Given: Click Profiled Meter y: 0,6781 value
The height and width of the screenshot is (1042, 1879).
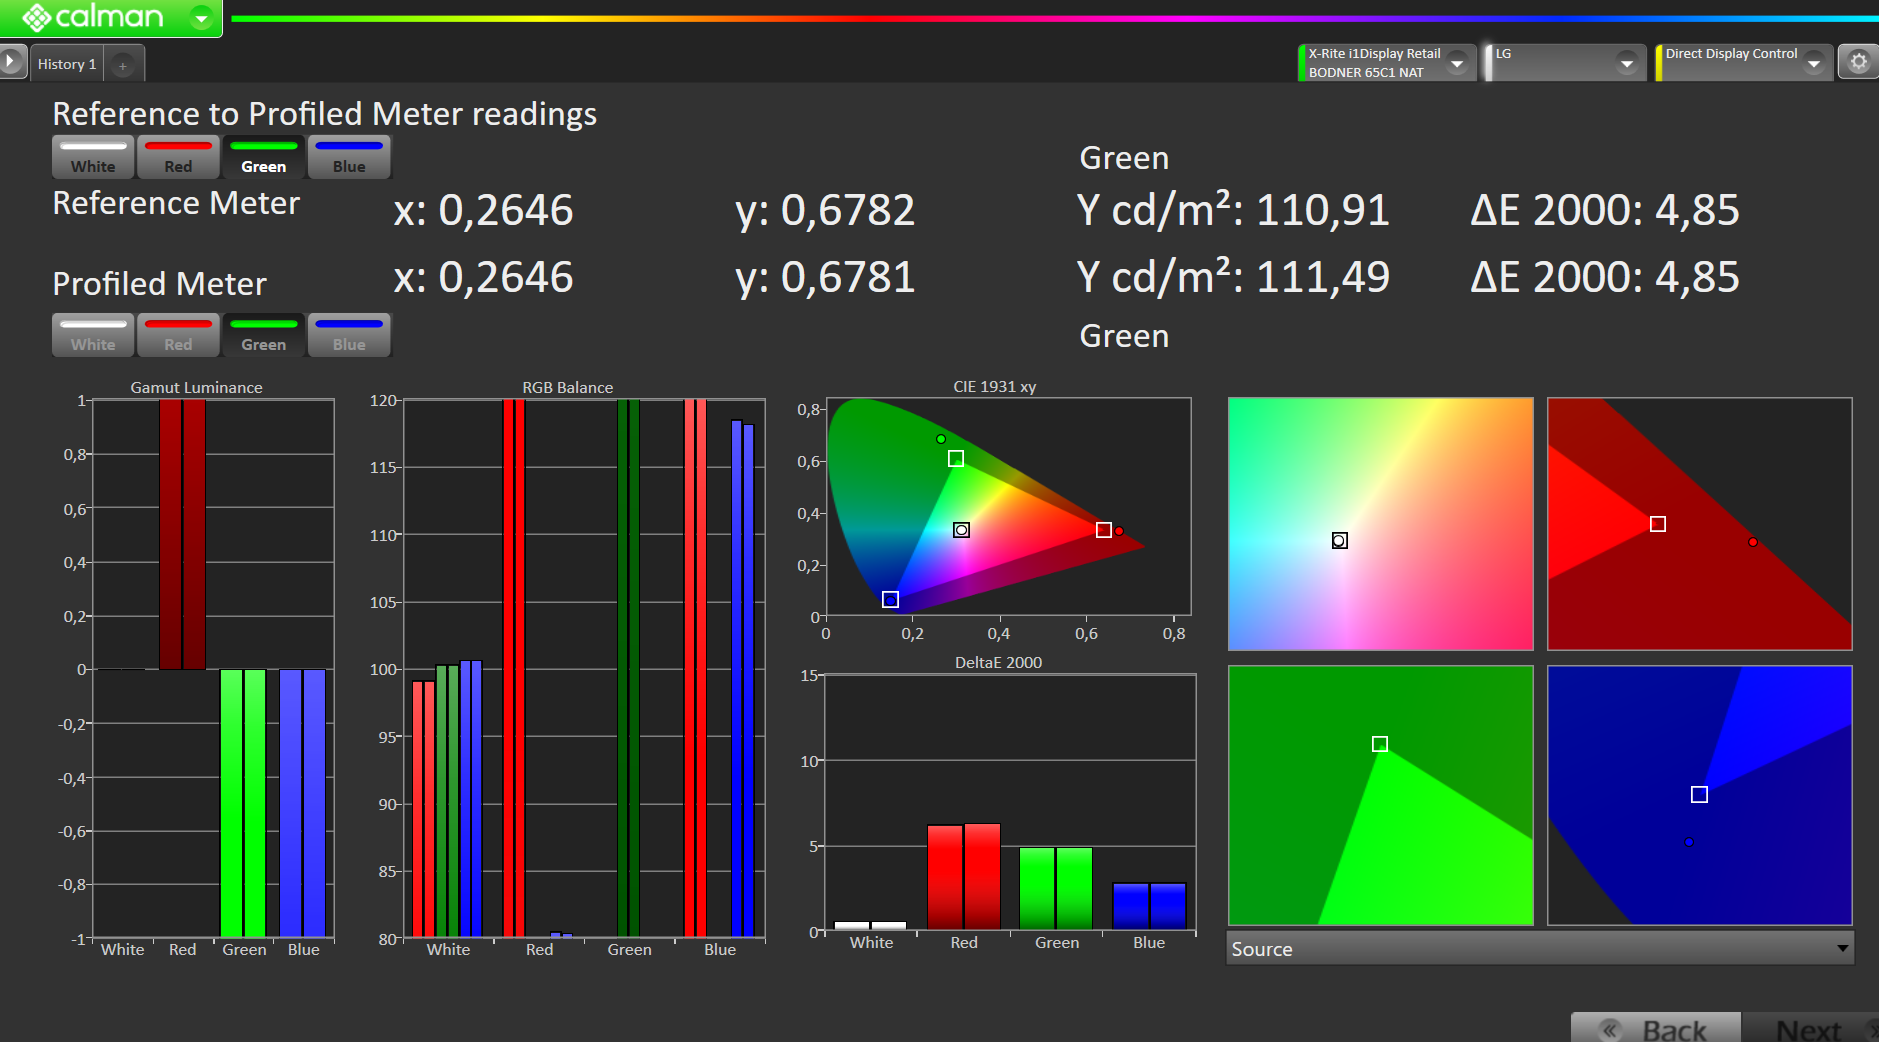Looking at the screenshot, I should 825,277.
